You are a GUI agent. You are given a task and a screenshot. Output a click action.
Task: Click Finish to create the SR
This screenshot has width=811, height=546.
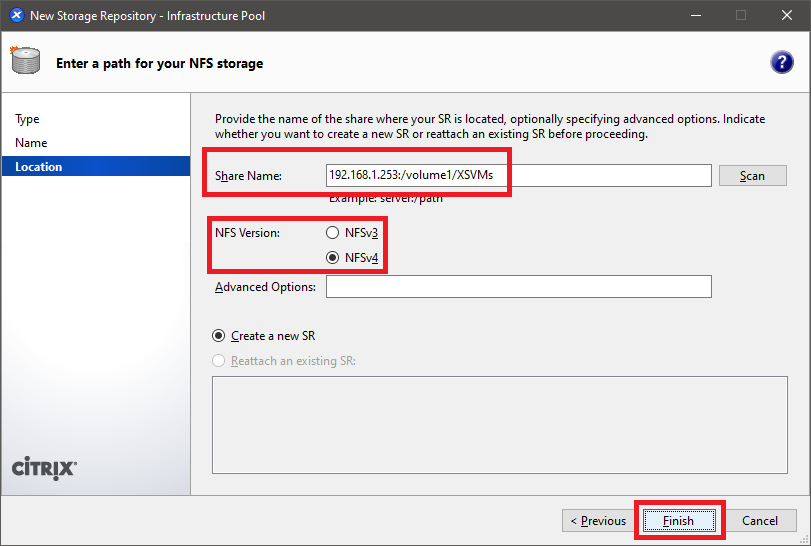click(678, 520)
